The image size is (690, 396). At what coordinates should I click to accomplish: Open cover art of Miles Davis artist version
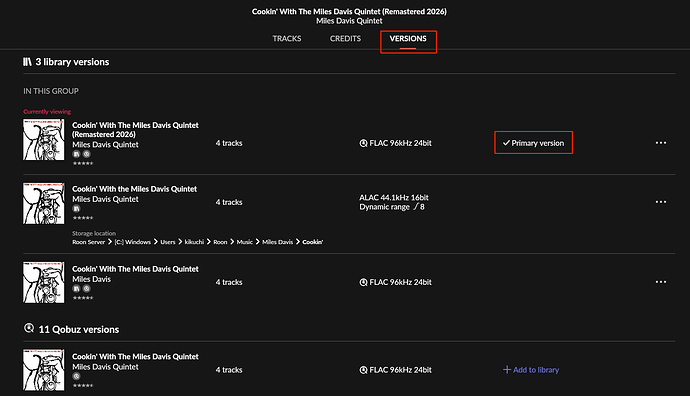click(x=44, y=282)
